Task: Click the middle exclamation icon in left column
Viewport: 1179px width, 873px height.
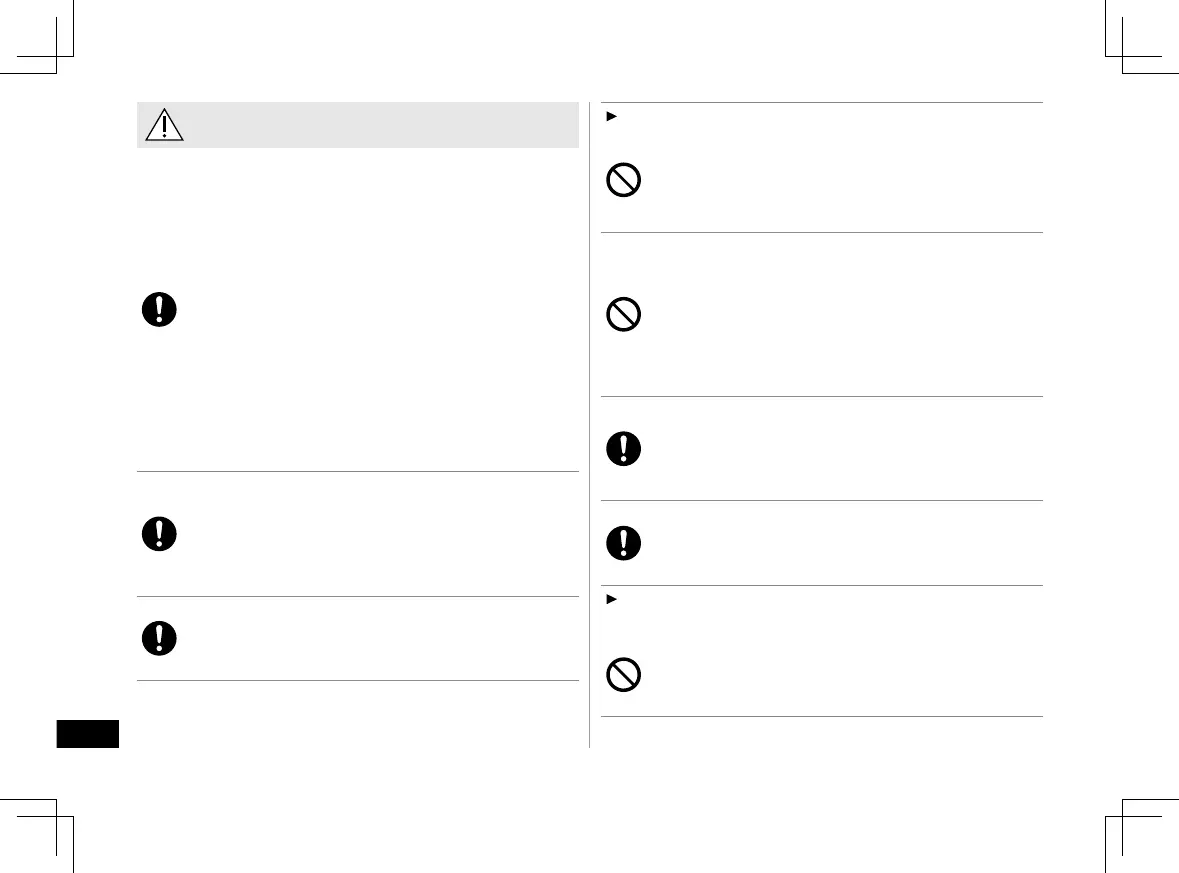Action: click(x=158, y=534)
